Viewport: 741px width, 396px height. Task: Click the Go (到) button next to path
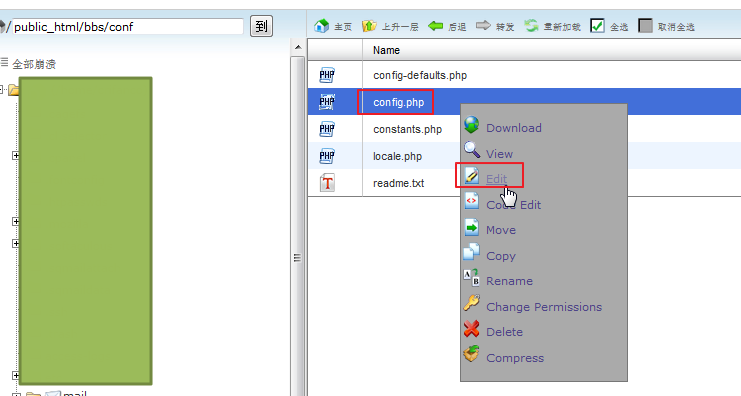coord(261,26)
